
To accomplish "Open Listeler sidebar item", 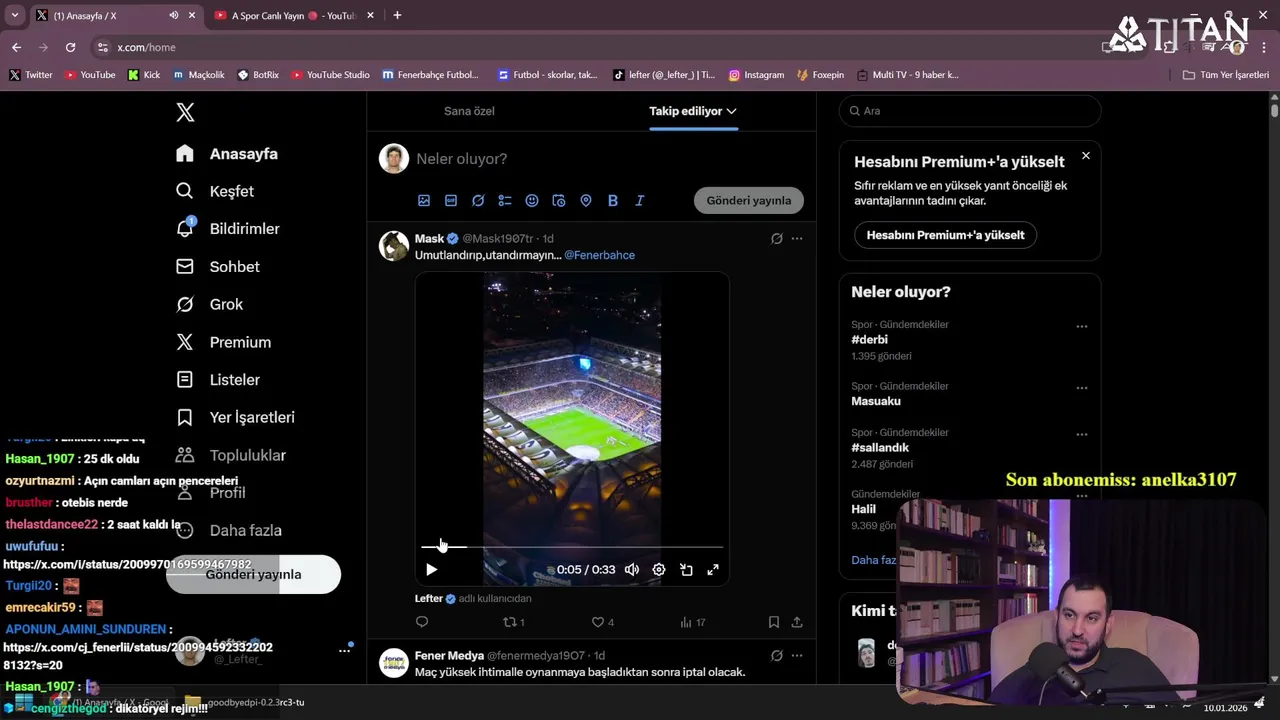I will 218,380.
